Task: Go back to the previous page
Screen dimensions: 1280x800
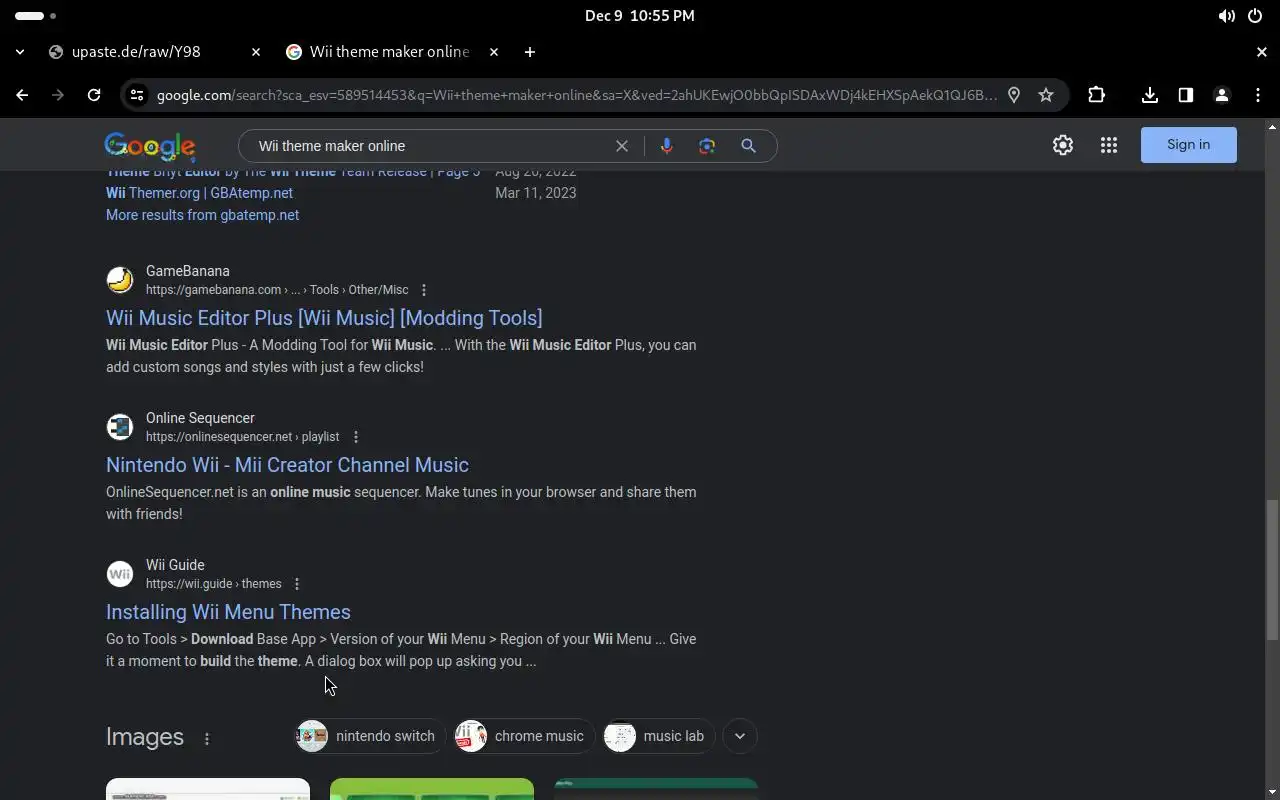Action: pos(22,95)
